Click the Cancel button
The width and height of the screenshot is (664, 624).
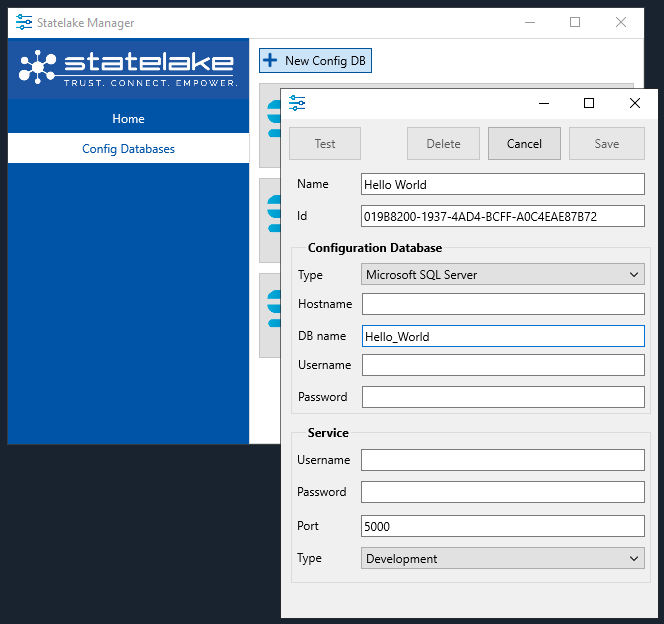click(x=524, y=144)
